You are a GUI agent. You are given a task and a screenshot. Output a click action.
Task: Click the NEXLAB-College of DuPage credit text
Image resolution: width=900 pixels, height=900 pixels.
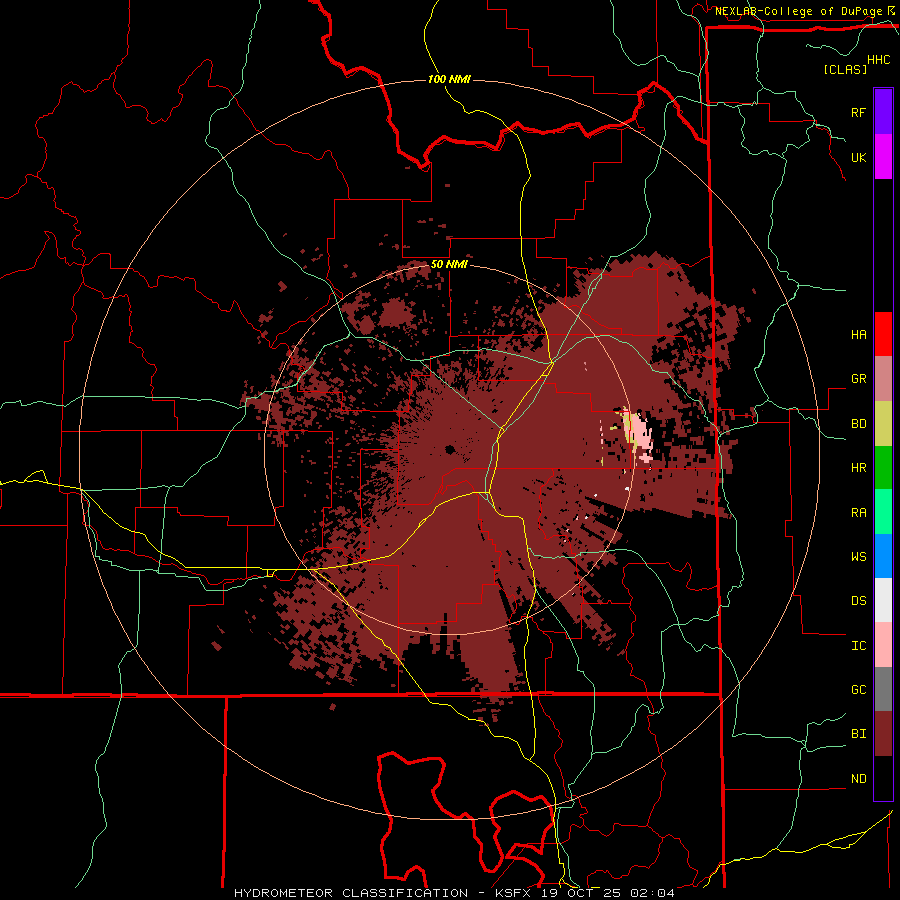(x=798, y=11)
